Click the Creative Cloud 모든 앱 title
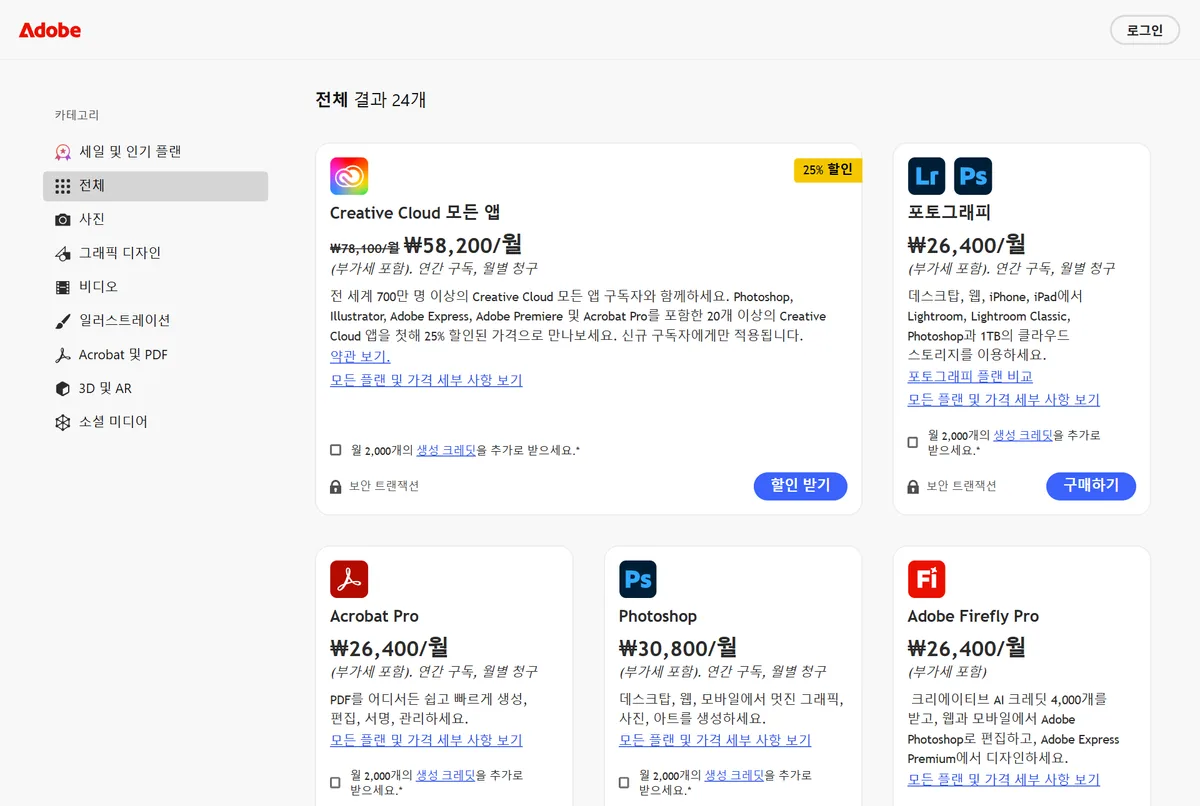Screen dimensions: 1200x806 415,212
